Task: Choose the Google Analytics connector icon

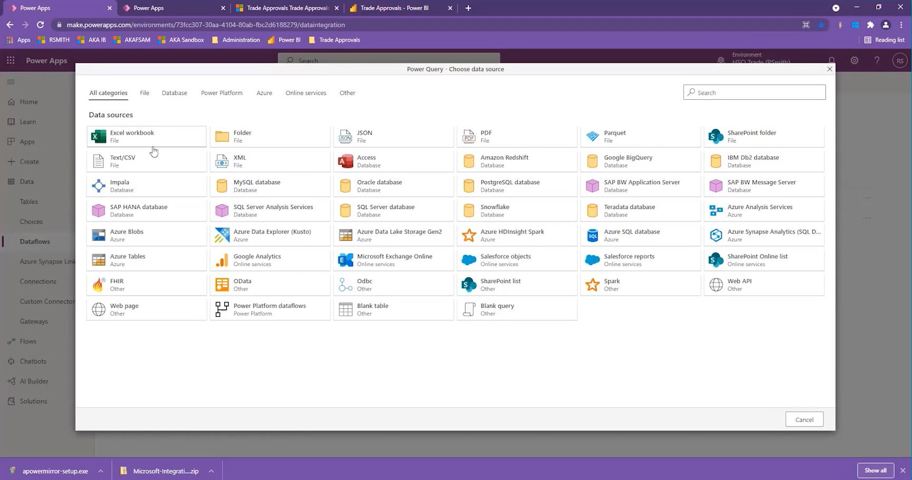Action: click(x=222, y=260)
